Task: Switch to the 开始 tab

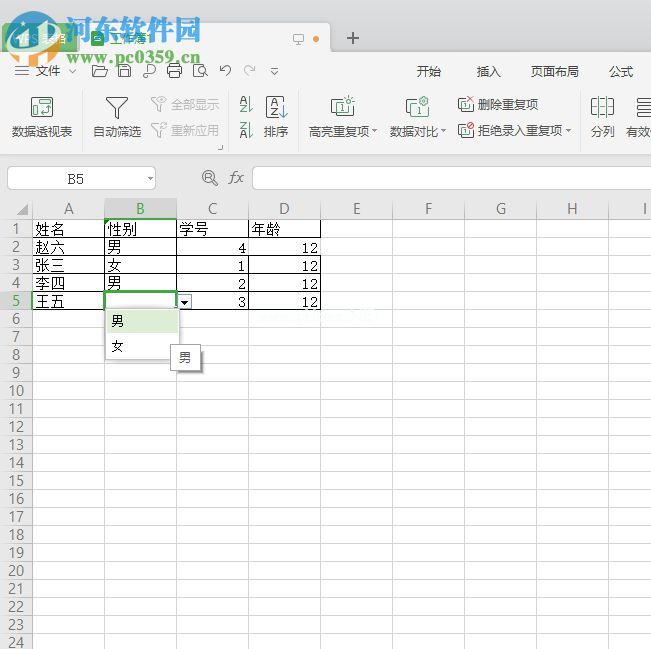Action: [x=428, y=71]
